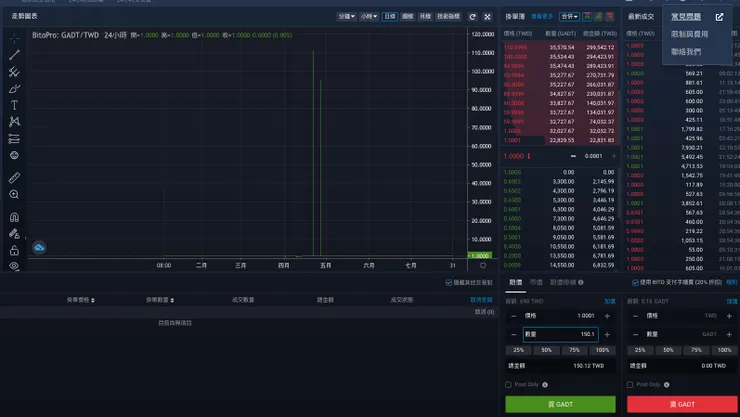Enable Post Only on sell side
Screen dimensions: 740x417
coord(630,385)
